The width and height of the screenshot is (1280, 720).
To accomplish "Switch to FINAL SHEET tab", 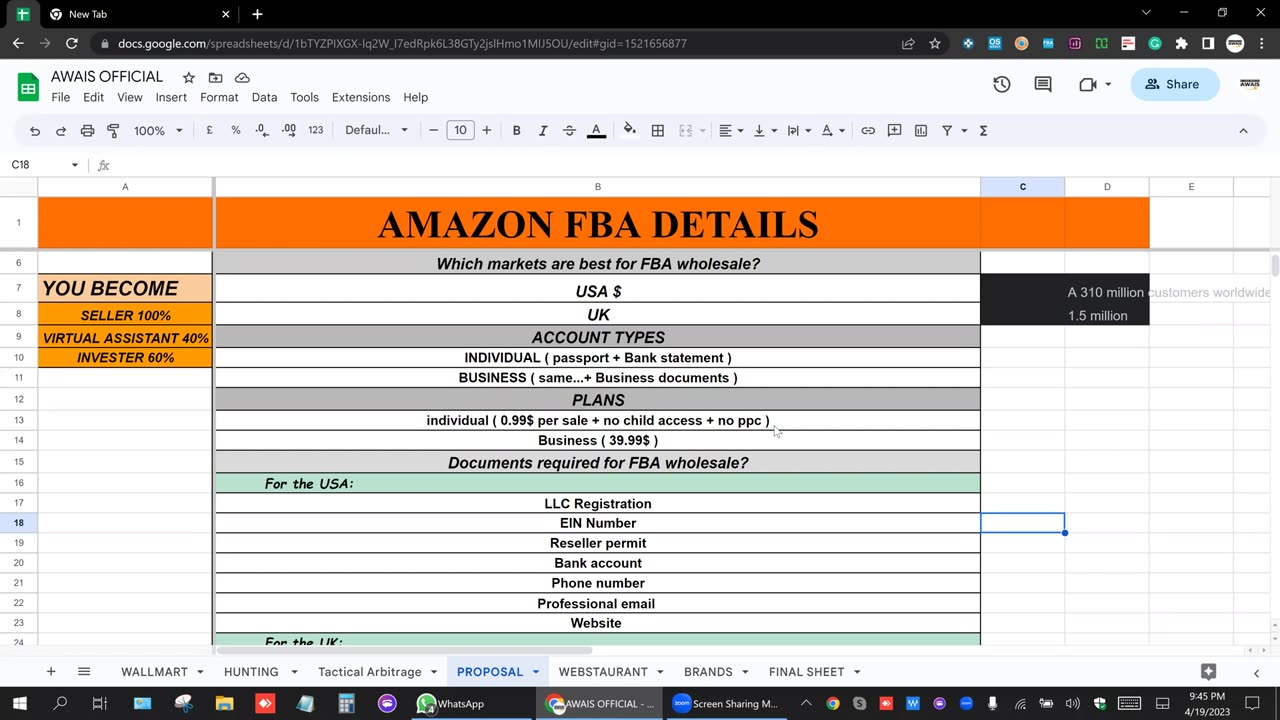I will tap(806, 672).
